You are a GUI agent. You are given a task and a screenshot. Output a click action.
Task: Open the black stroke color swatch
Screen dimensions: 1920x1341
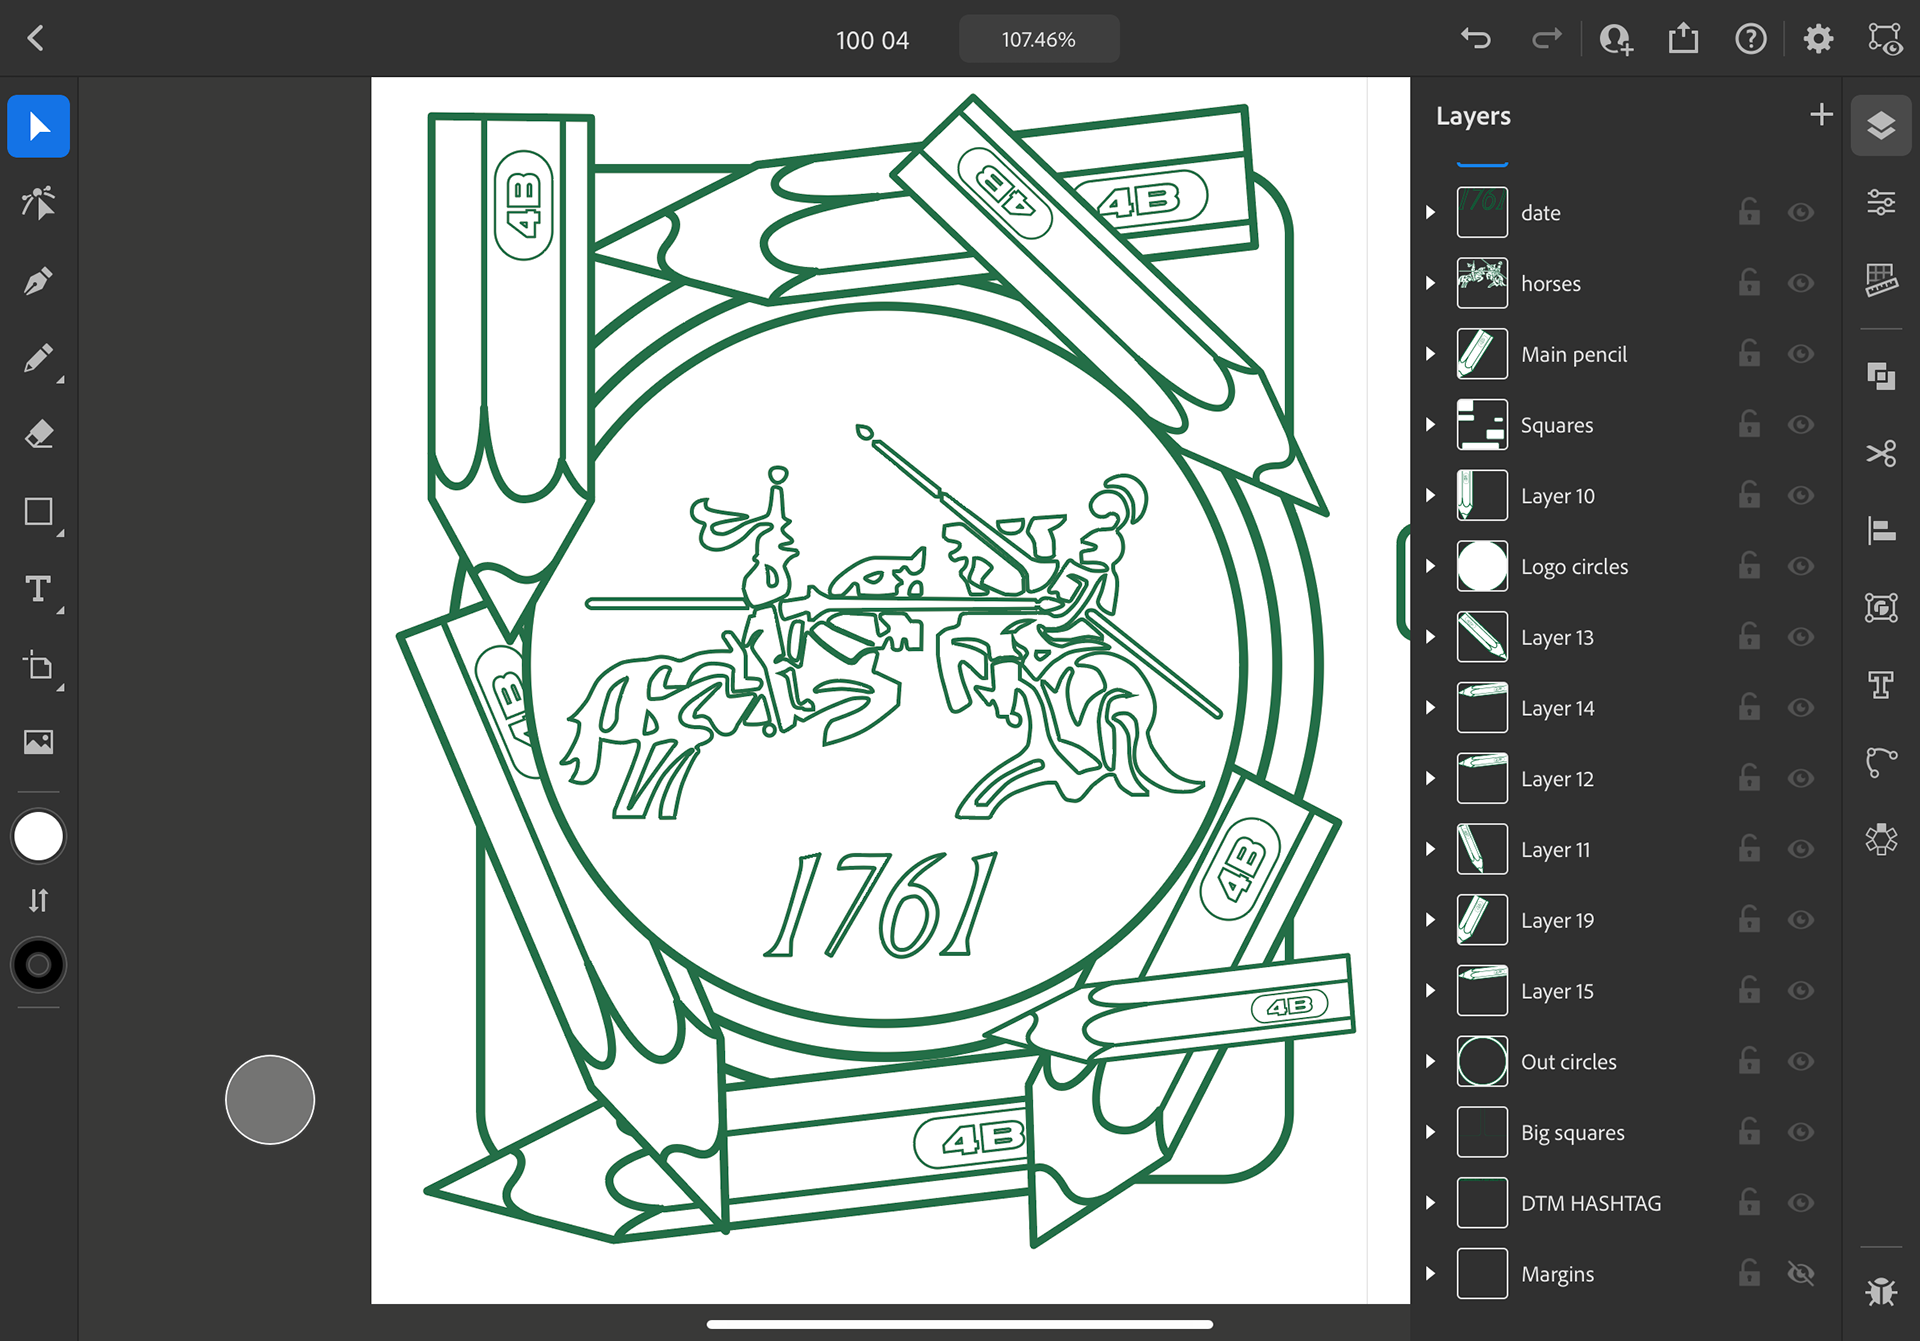pyautogui.click(x=38, y=965)
